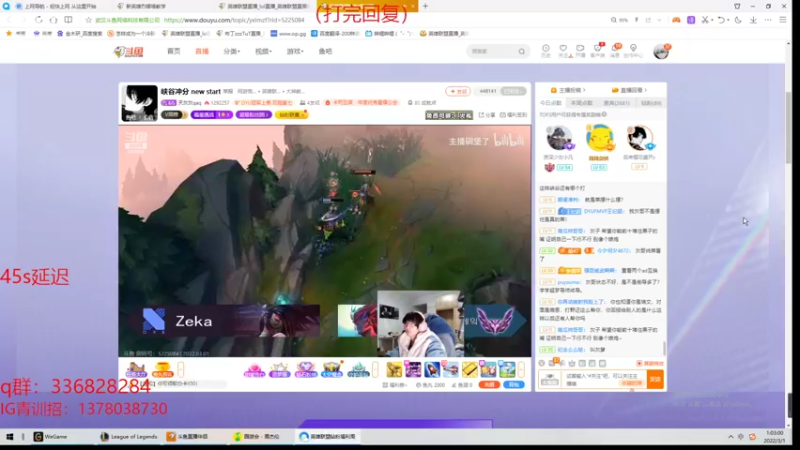
Task: Click the airplane gift icon
Action: click(x=450, y=369)
